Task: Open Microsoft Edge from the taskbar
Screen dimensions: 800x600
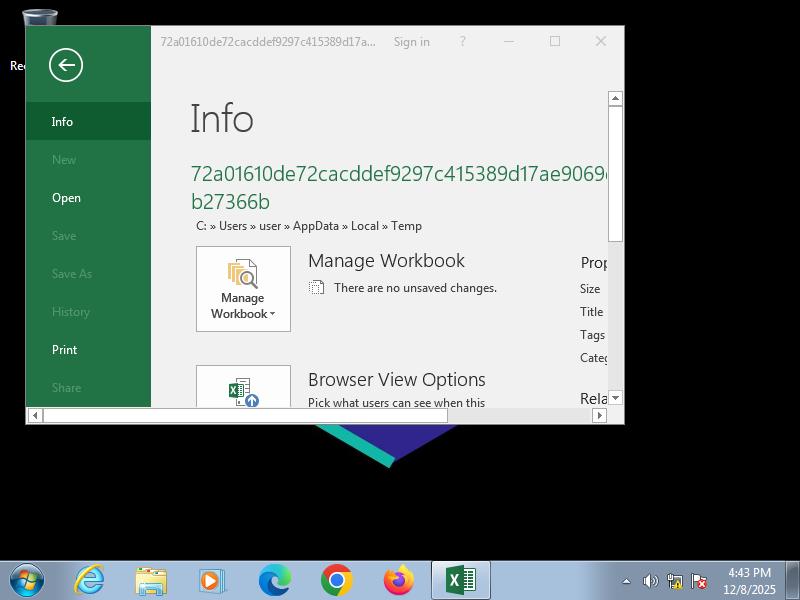Action: coord(275,580)
